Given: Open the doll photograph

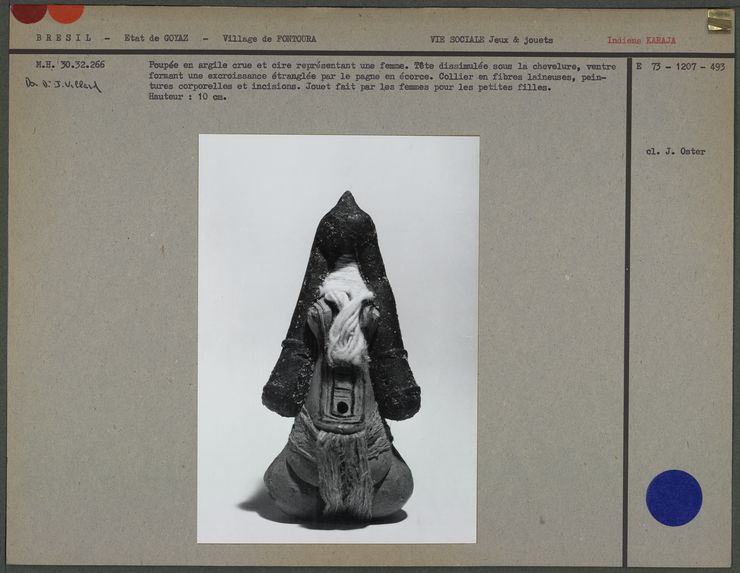Looking at the screenshot, I should (338, 338).
